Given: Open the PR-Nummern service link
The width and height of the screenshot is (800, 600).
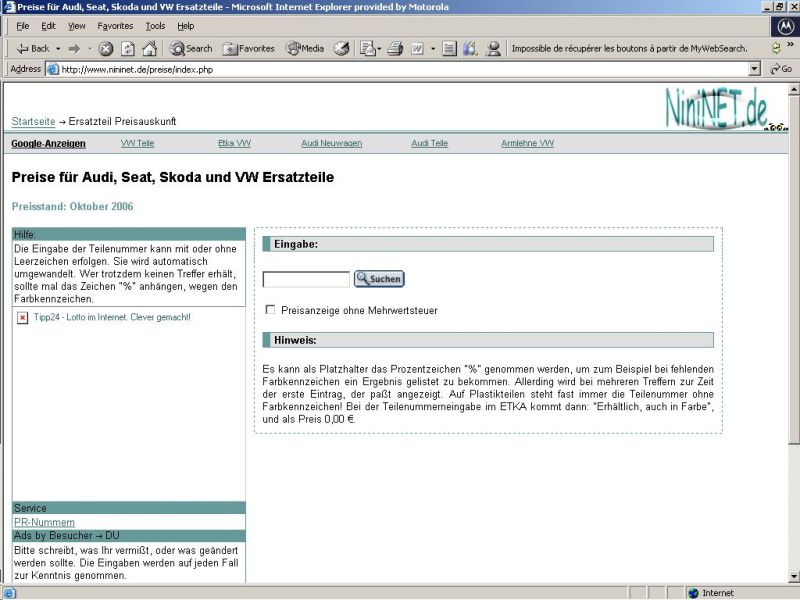Looking at the screenshot, I should coord(44,522).
